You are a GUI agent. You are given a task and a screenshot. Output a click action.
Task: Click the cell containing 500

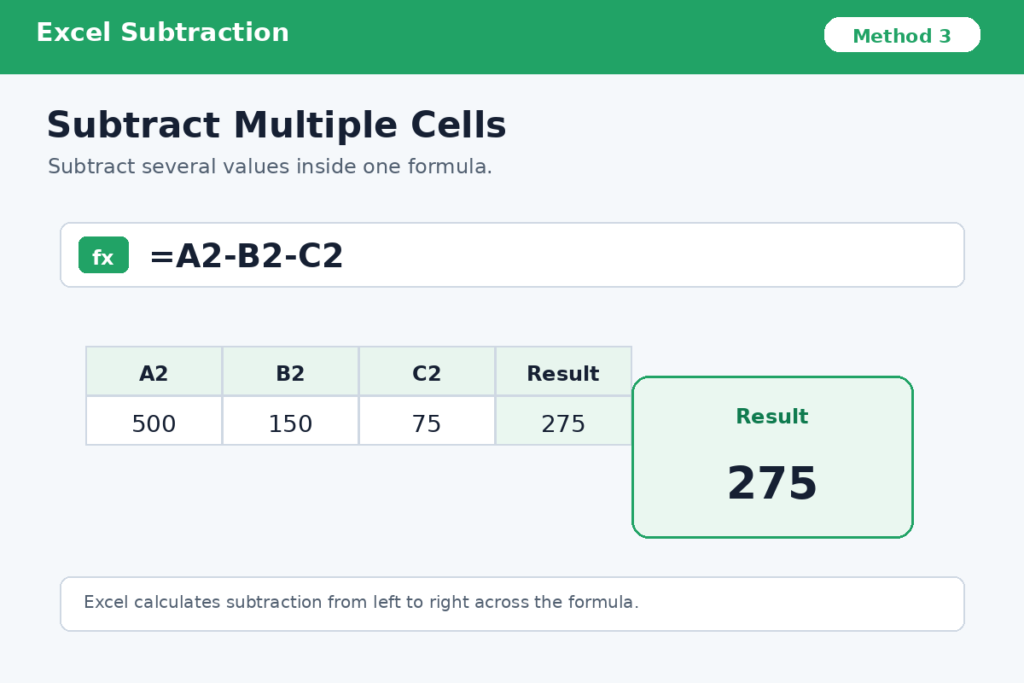153,421
